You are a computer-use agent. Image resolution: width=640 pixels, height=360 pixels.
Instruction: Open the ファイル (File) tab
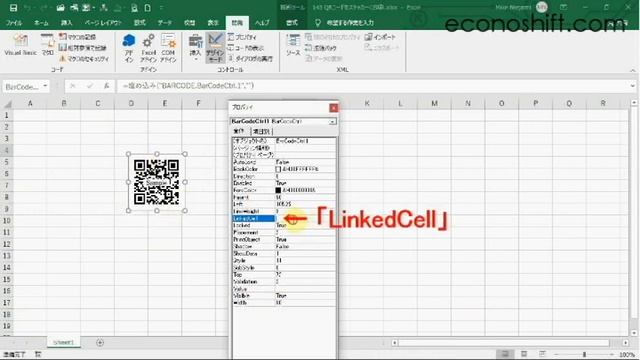click(13, 23)
